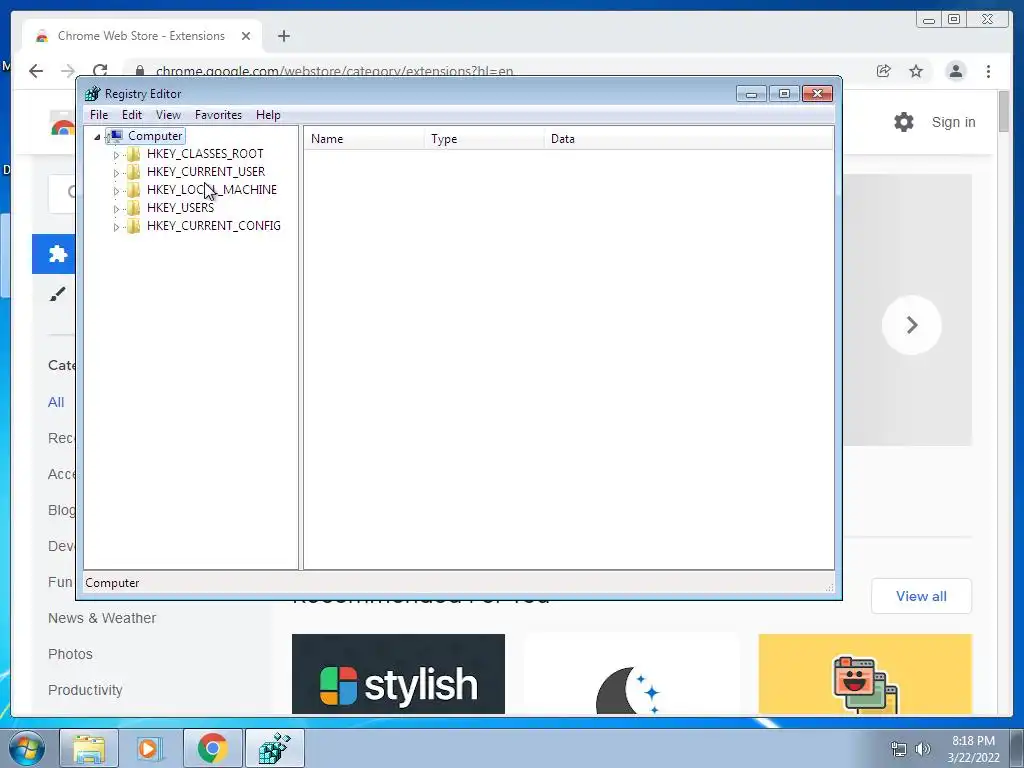1024x768 pixels.
Task: Open Windows Explorer from taskbar
Action: click(x=89, y=748)
